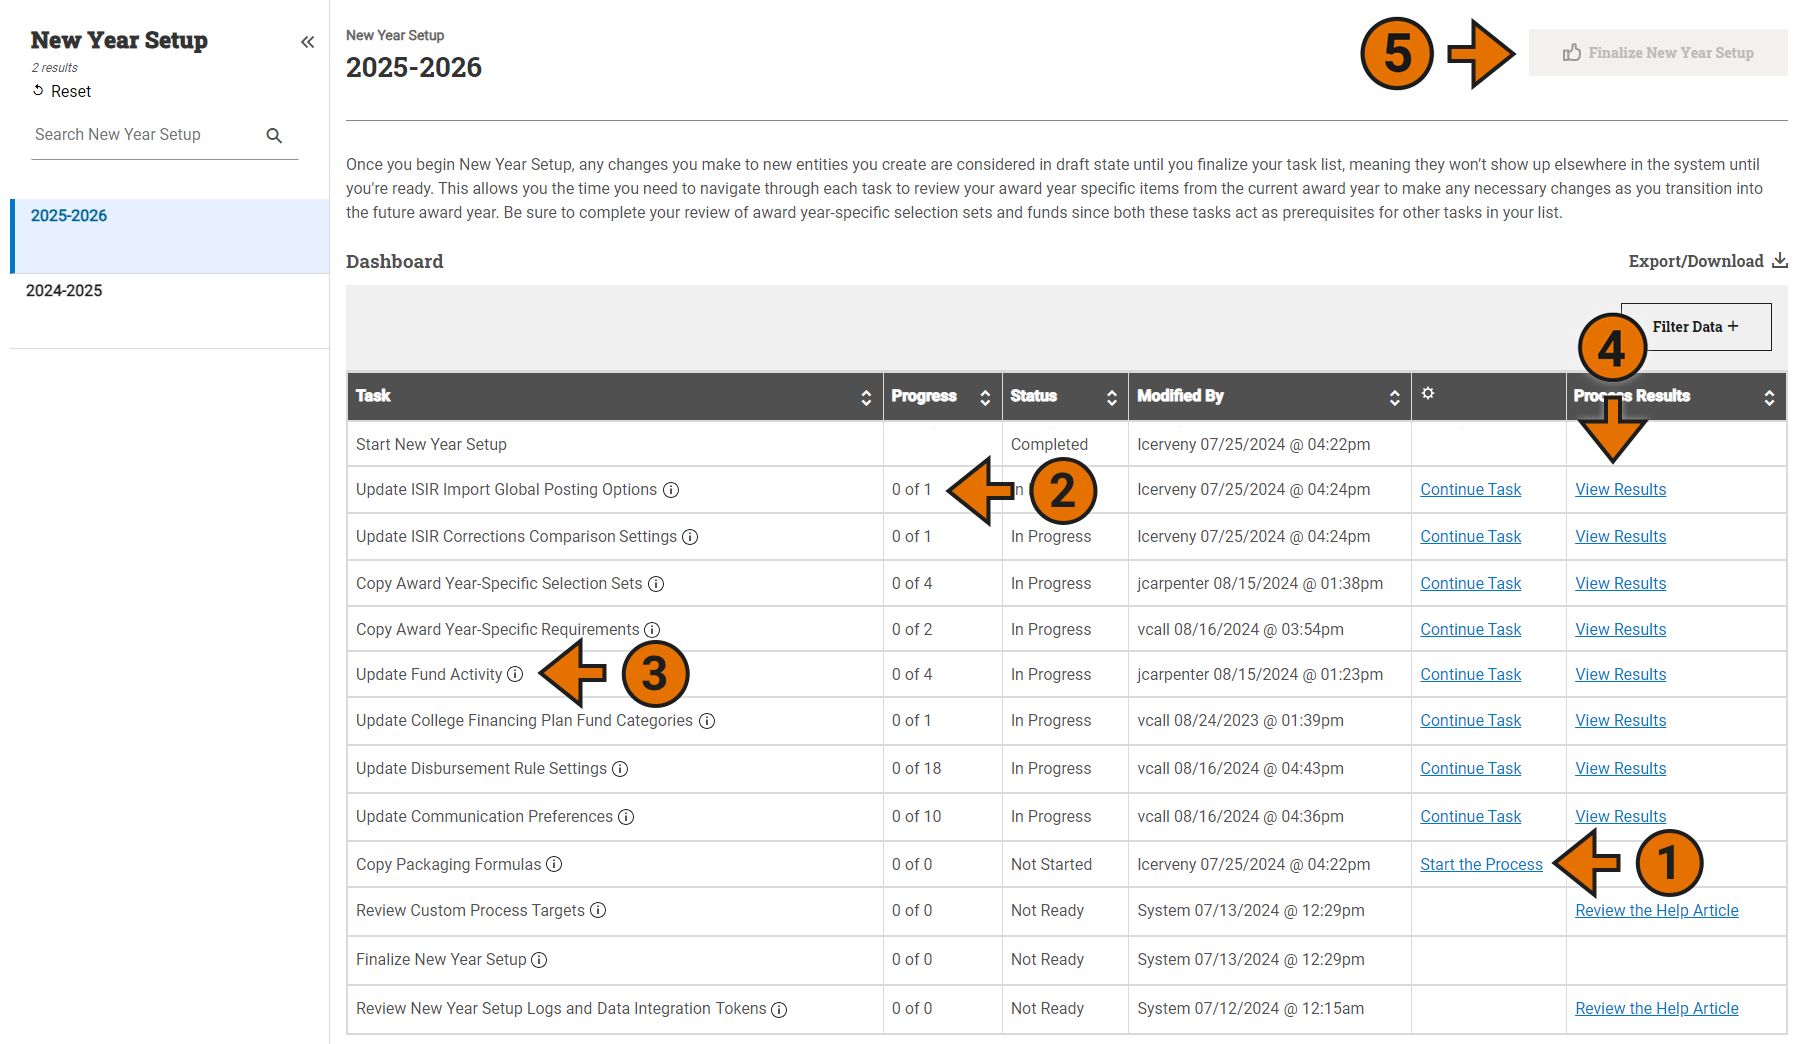Click Export/Download text link
Image resolution: width=1804 pixels, height=1044 pixels.
(1696, 261)
